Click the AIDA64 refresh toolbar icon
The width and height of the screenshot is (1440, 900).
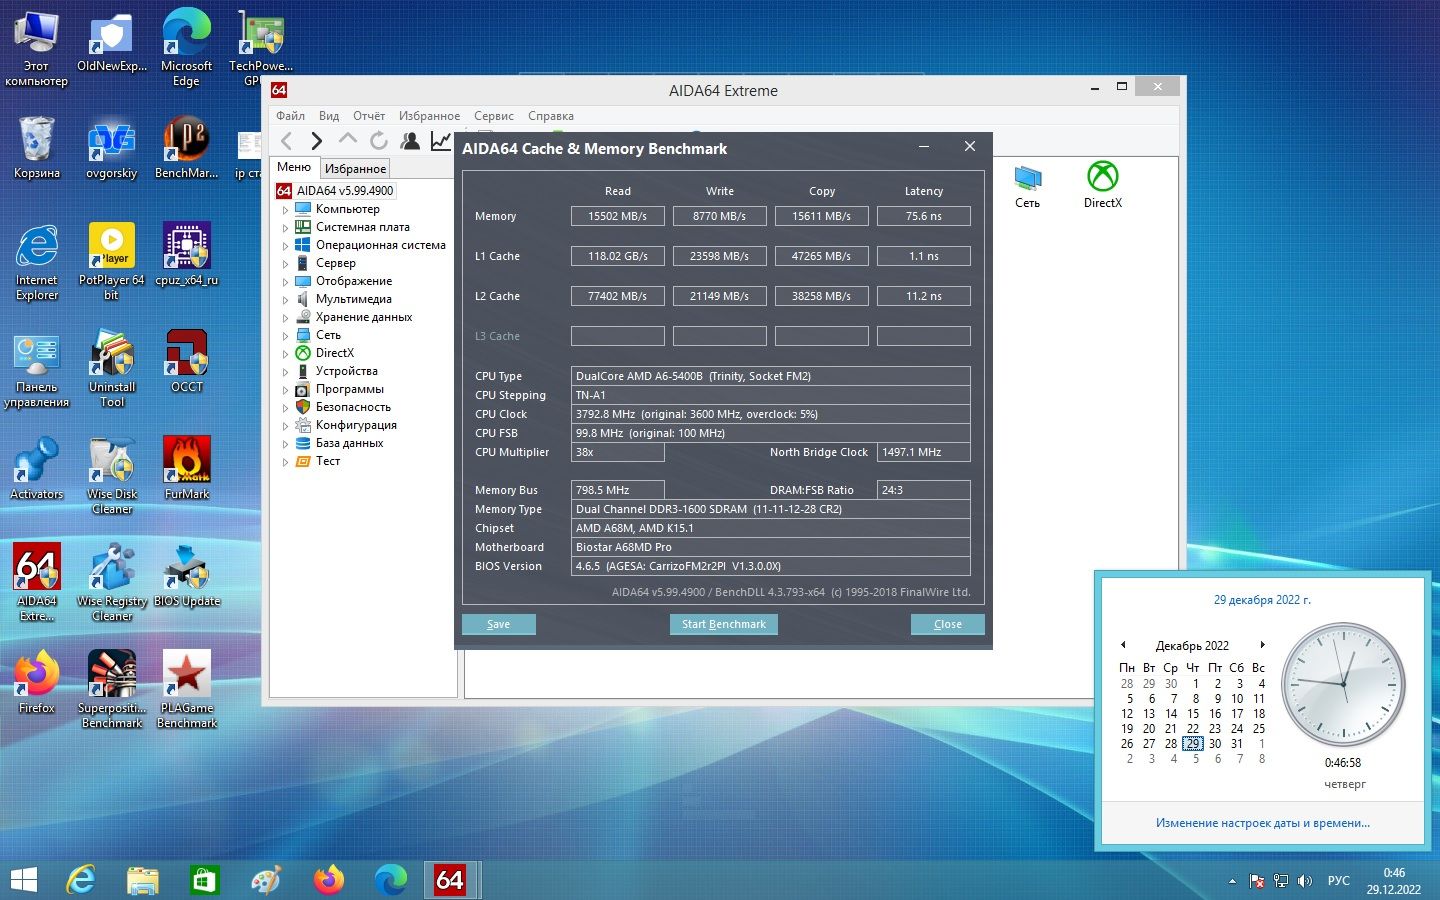[x=378, y=141]
